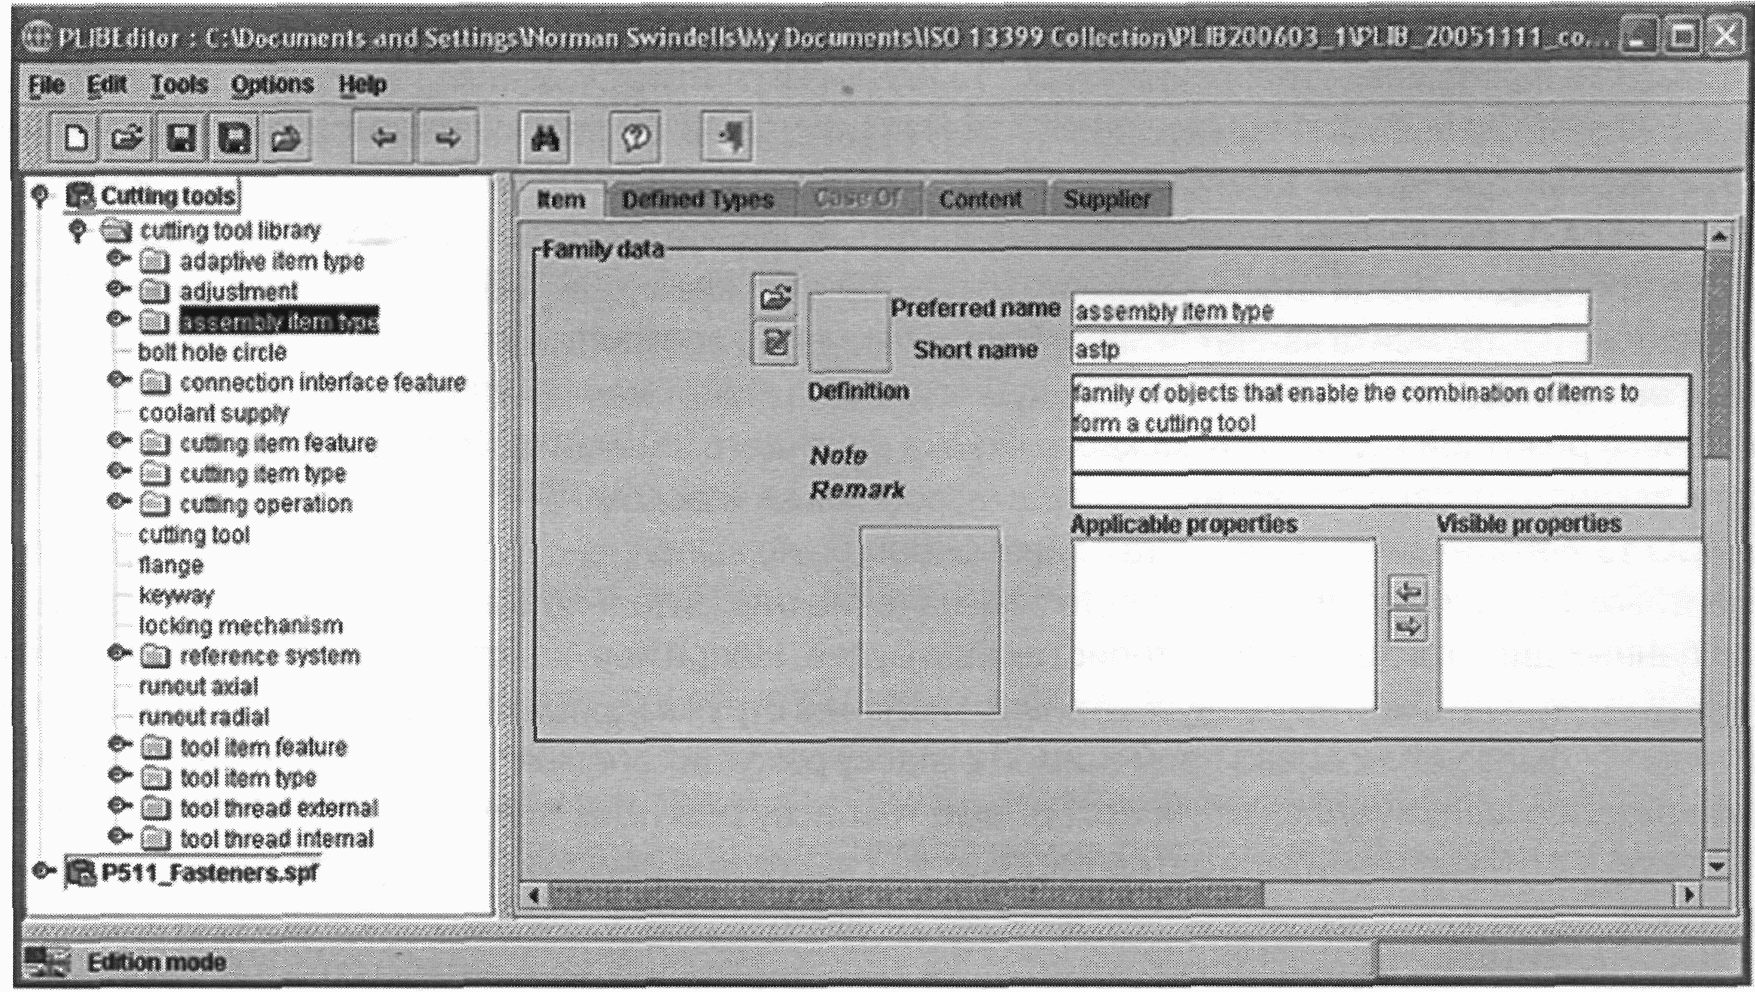Click the exit door toolbar icon

727,138
